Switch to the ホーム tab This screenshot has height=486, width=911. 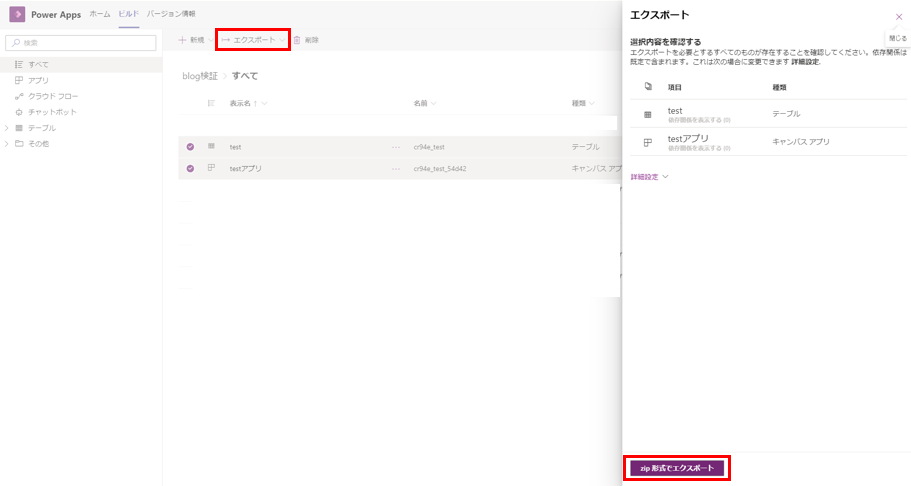click(100, 14)
